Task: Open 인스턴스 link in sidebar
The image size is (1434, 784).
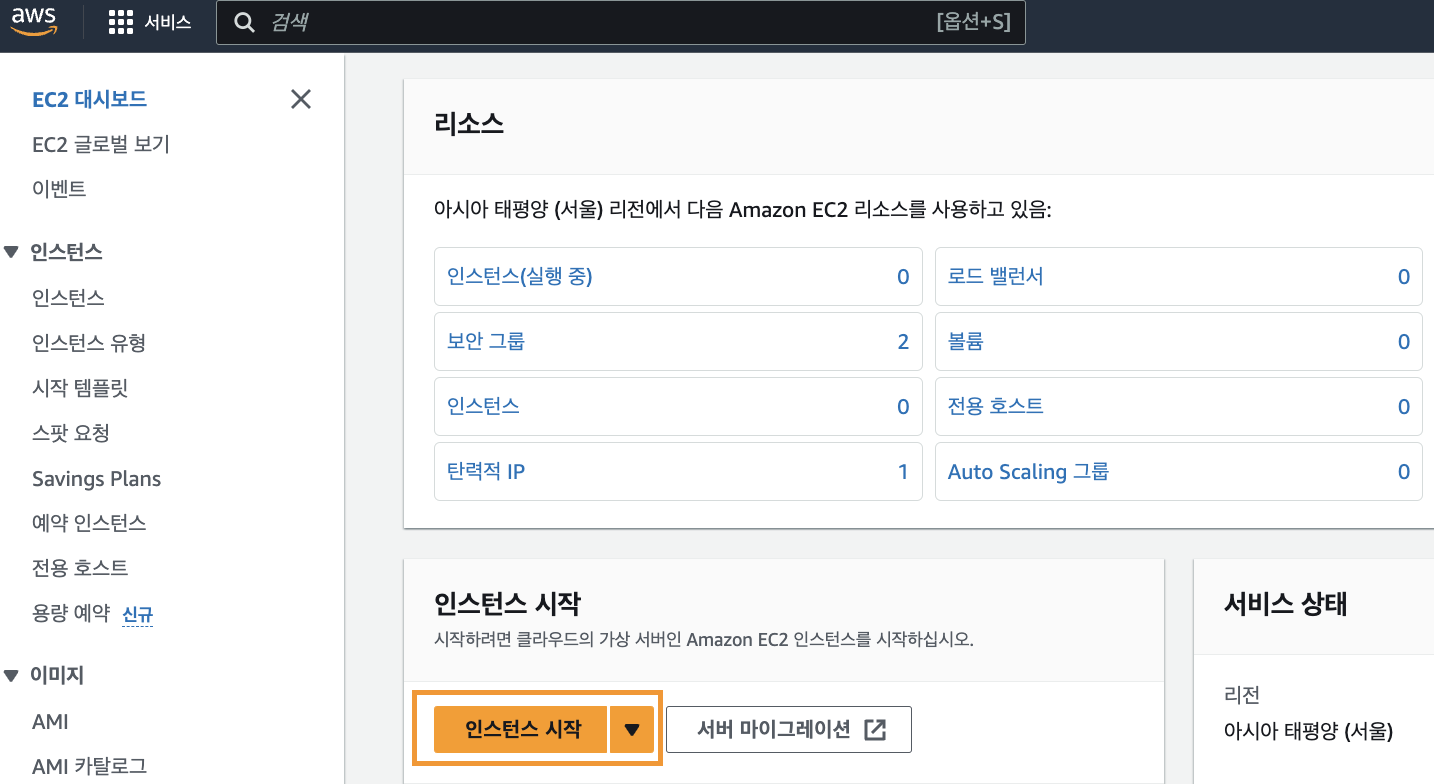Action: click(68, 298)
